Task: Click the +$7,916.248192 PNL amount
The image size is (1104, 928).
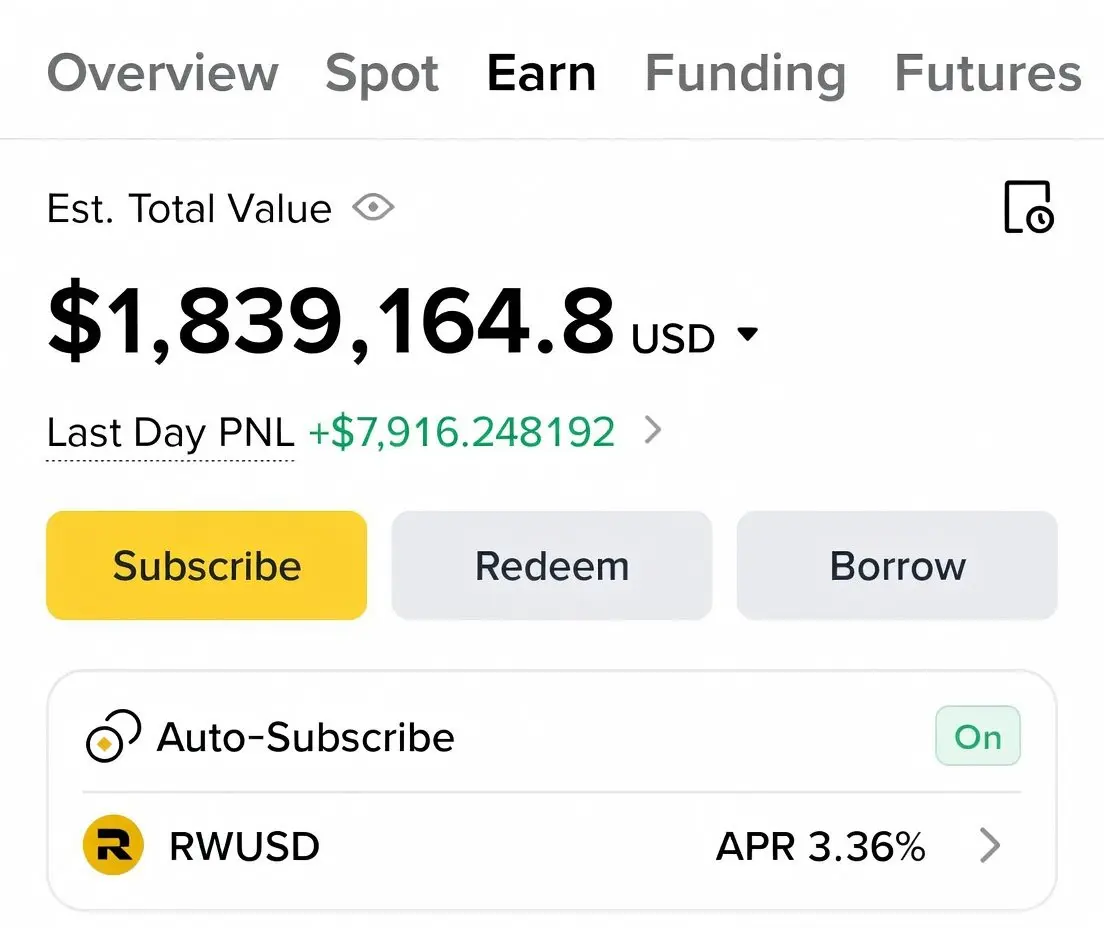Action: [462, 432]
